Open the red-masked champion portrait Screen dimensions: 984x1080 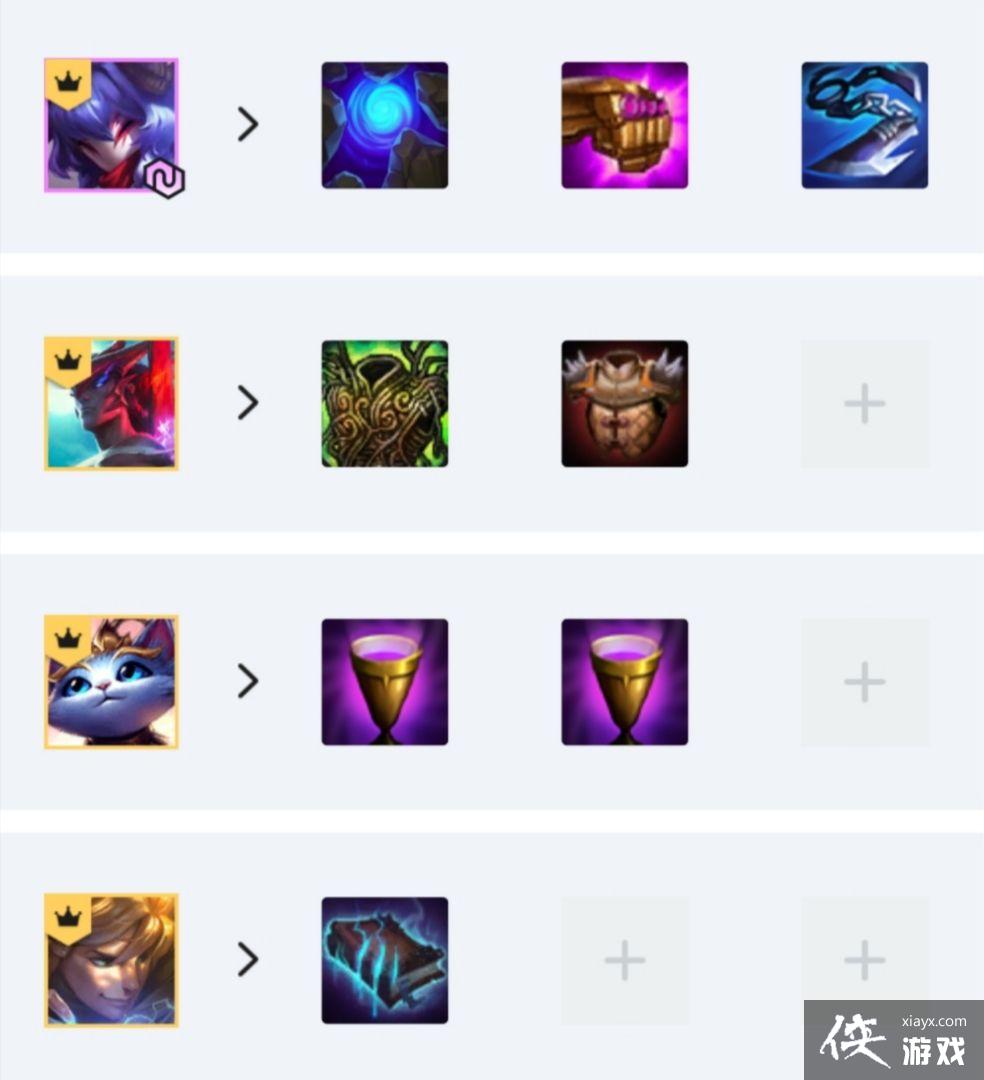[112, 404]
